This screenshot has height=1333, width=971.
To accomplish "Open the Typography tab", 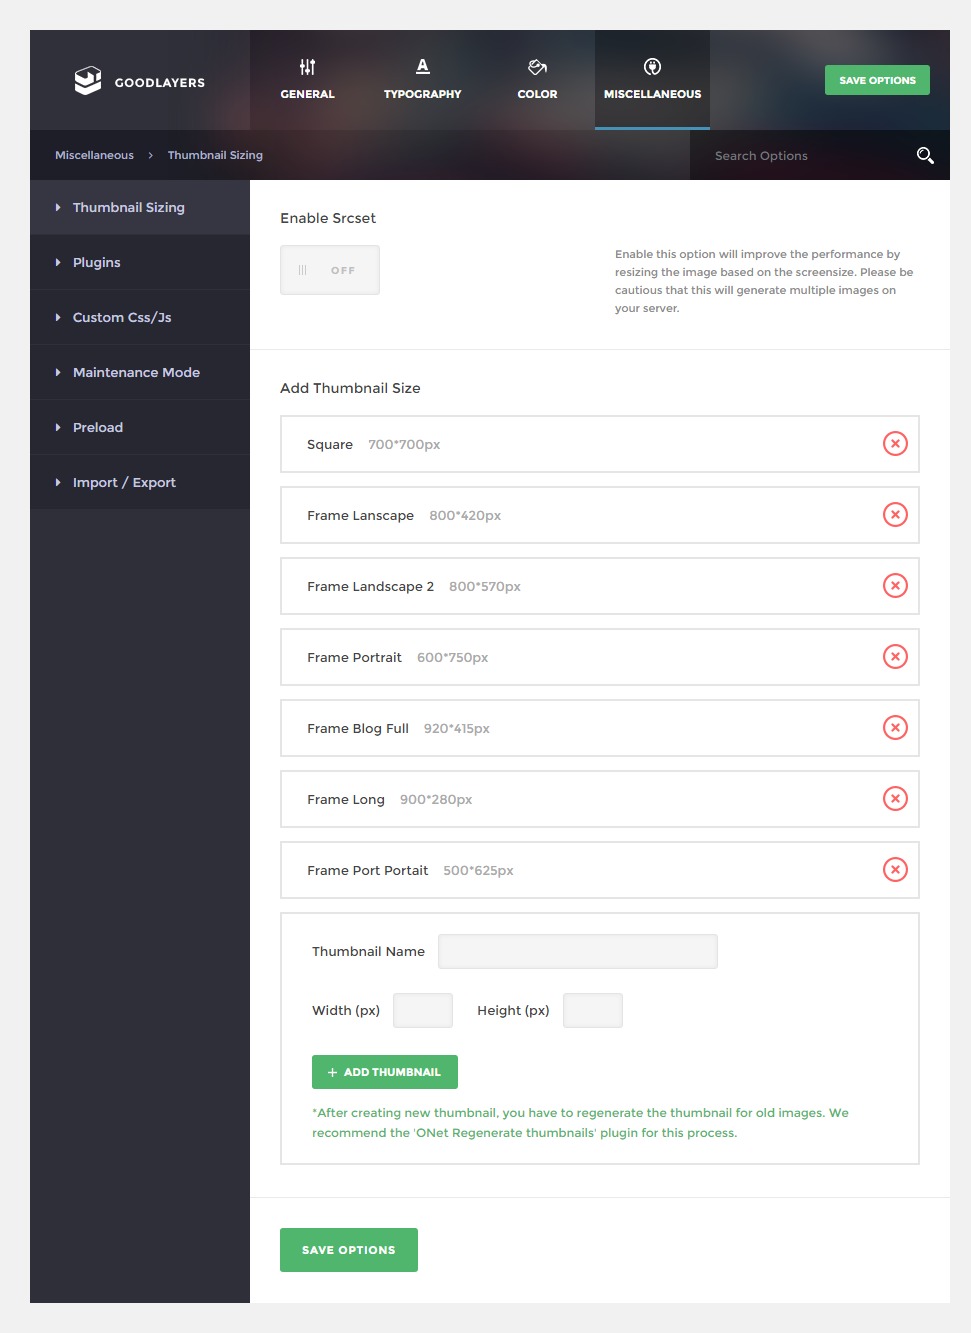I will pyautogui.click(x=422, y=80).
